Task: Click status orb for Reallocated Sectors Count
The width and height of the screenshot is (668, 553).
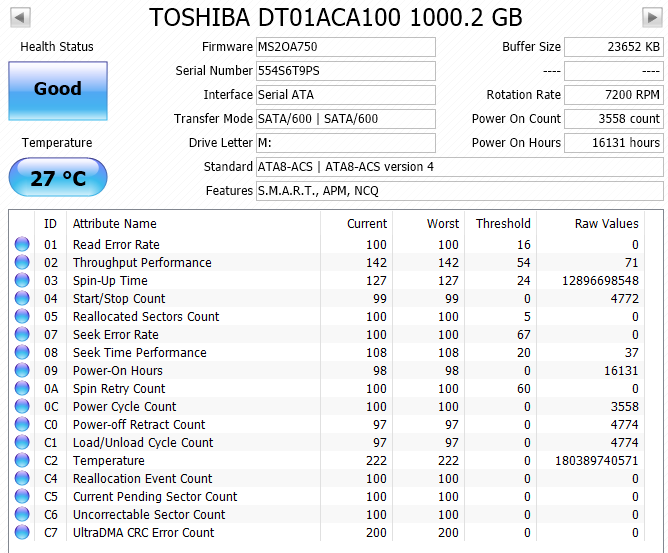Action: pos(22,316)
